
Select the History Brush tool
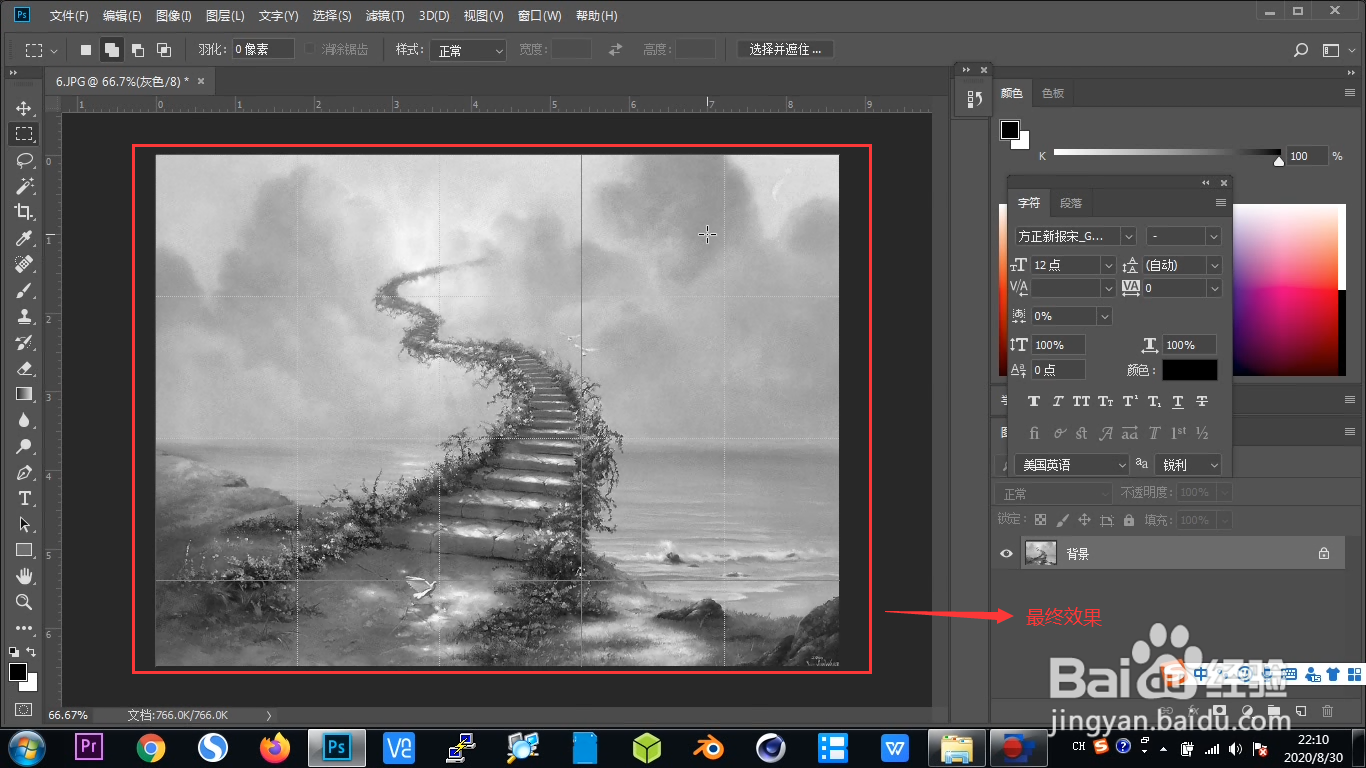click(x=24, y=342)
